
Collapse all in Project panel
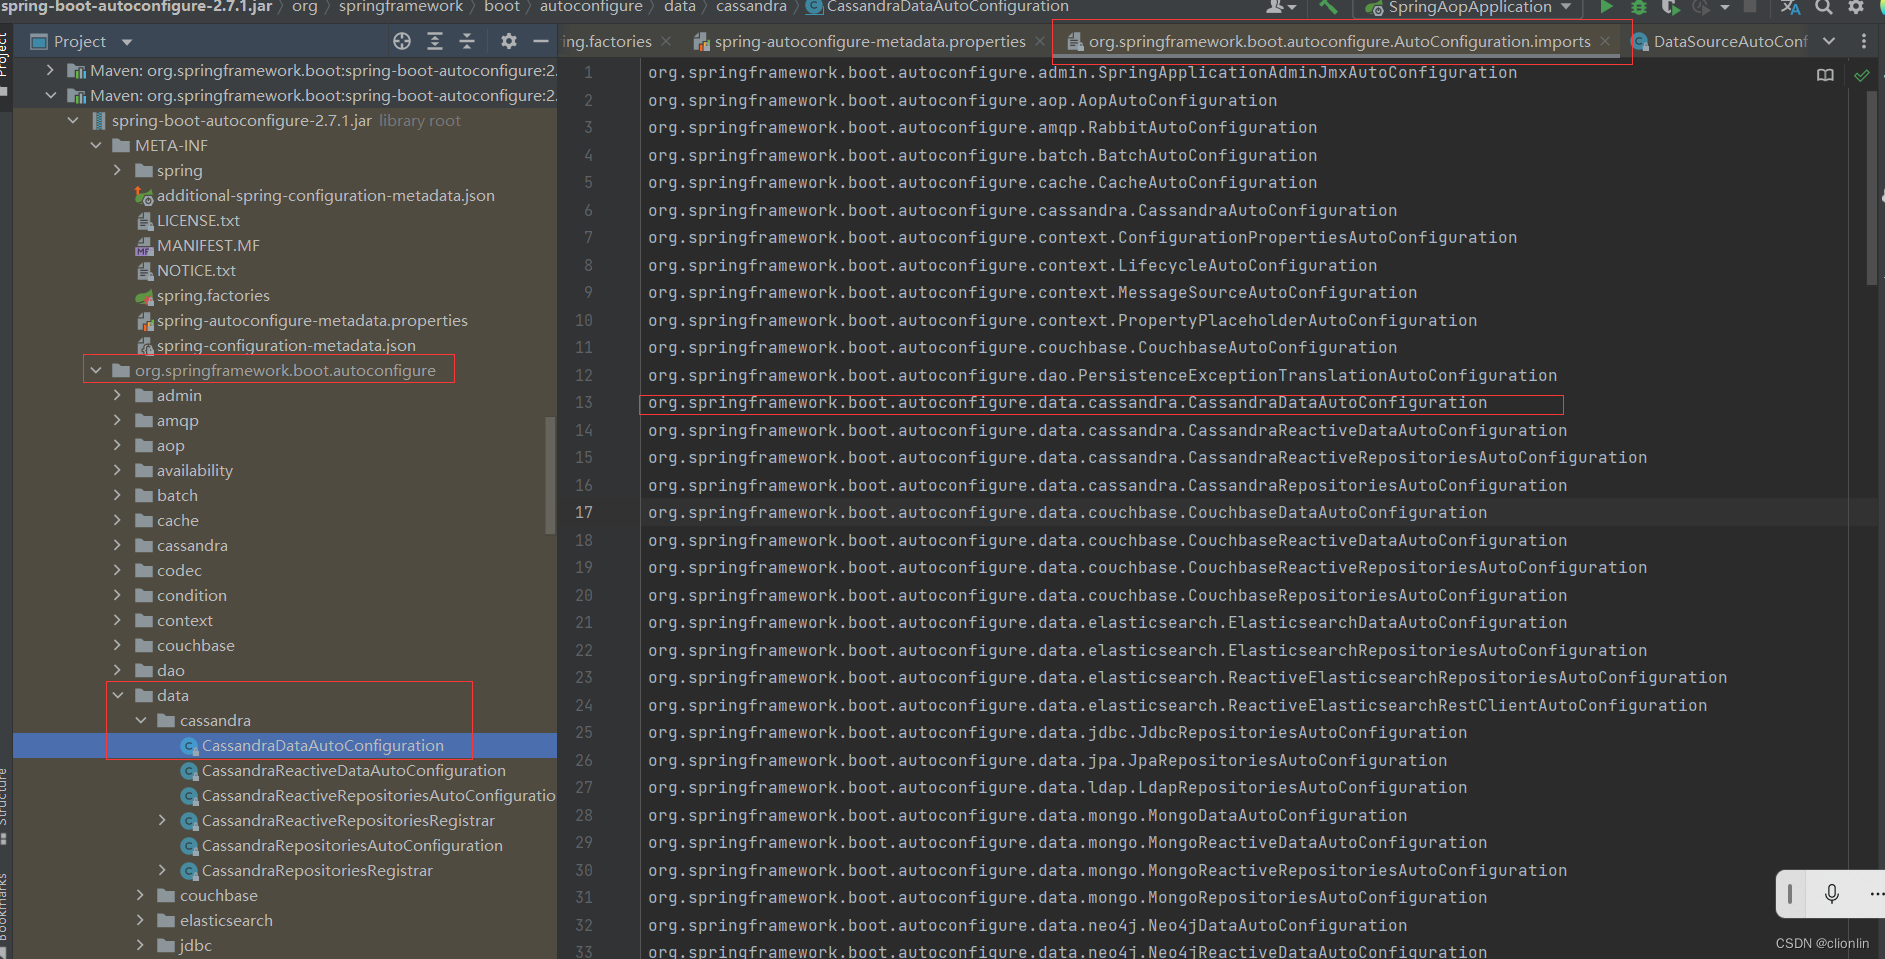point(467,41)
